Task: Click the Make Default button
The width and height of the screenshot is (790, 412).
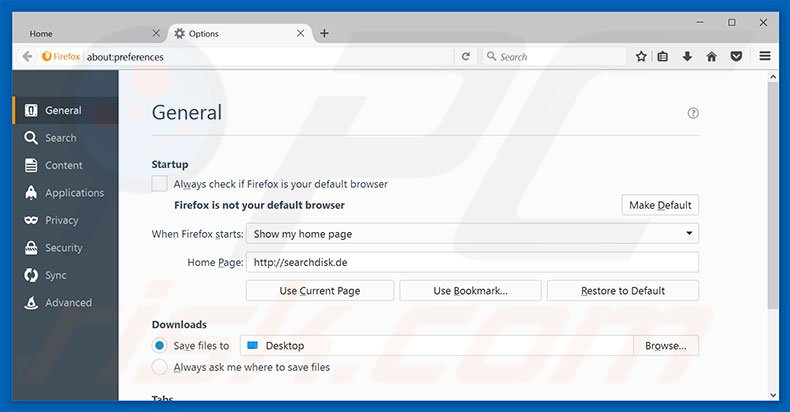Action: tap(660, 205)
